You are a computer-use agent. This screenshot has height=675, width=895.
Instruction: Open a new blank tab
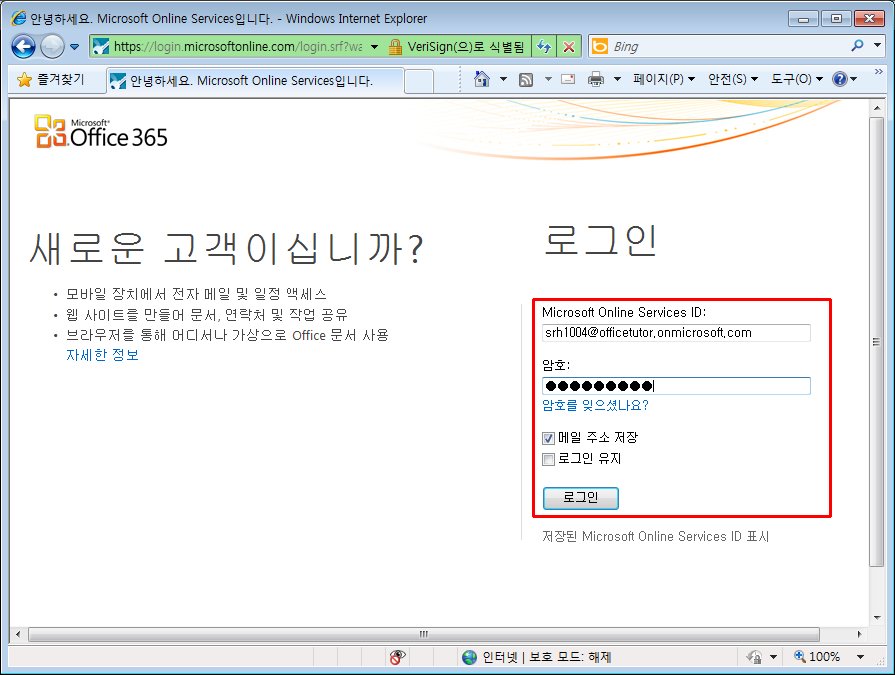click(419, 81)
